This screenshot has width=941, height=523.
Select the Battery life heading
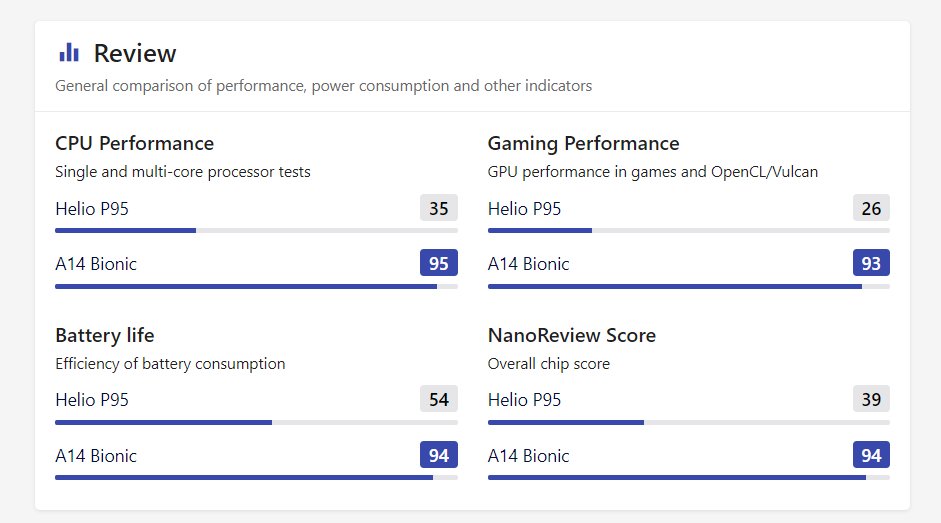point(104,335)
